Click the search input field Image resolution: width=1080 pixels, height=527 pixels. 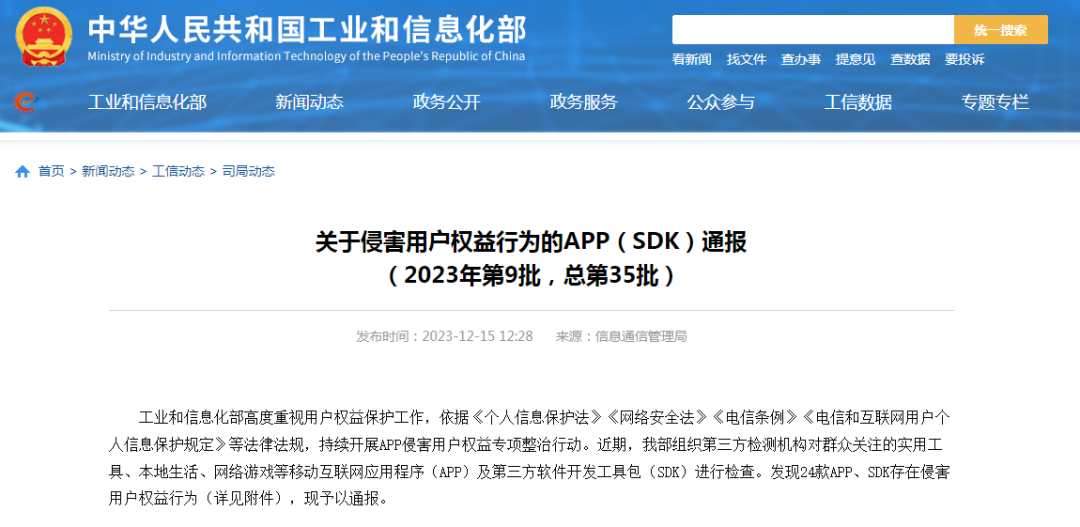click(812, 30)
